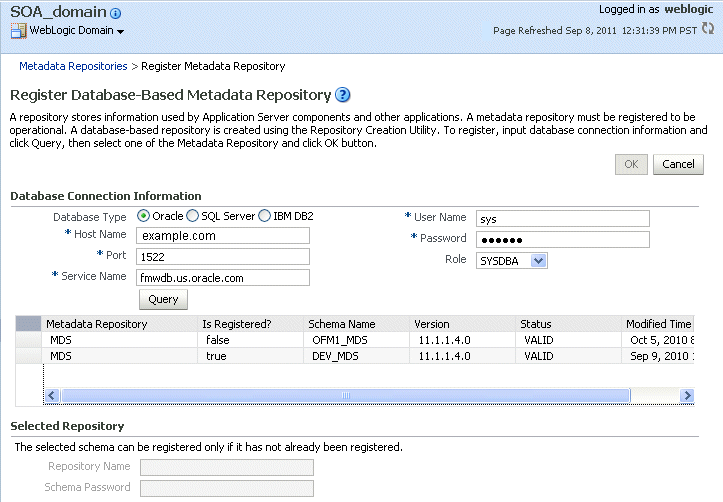Click the WebLogic Domain icon
Image resolution: width=723 pixels, height=502 pixels.
point(18,31)
